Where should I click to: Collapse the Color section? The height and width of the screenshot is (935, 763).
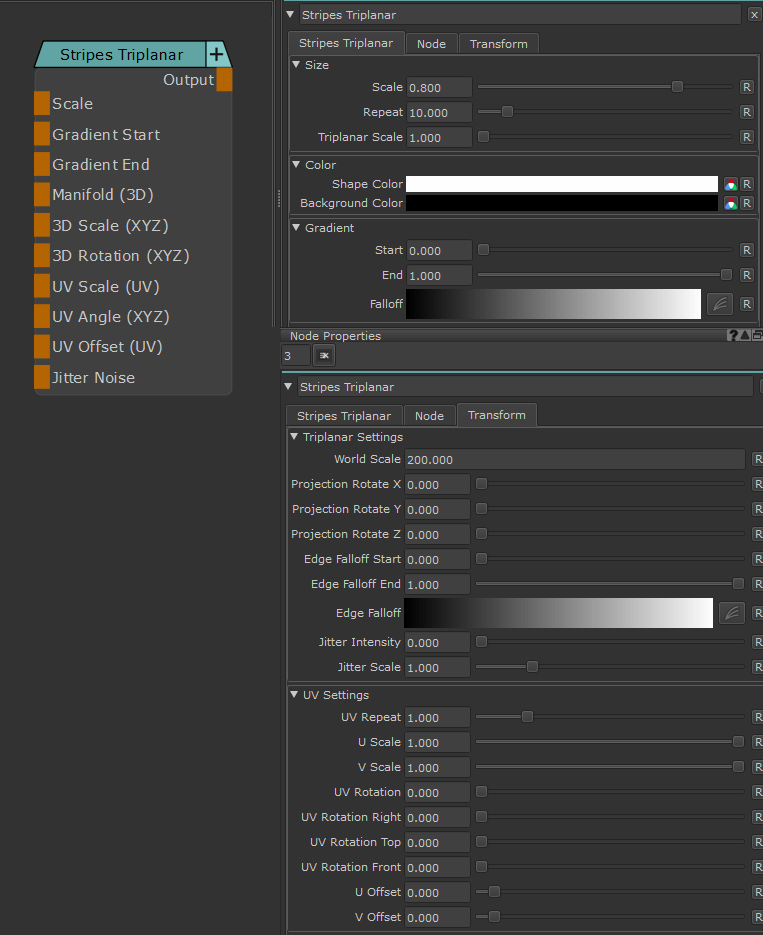click(296, 165)
